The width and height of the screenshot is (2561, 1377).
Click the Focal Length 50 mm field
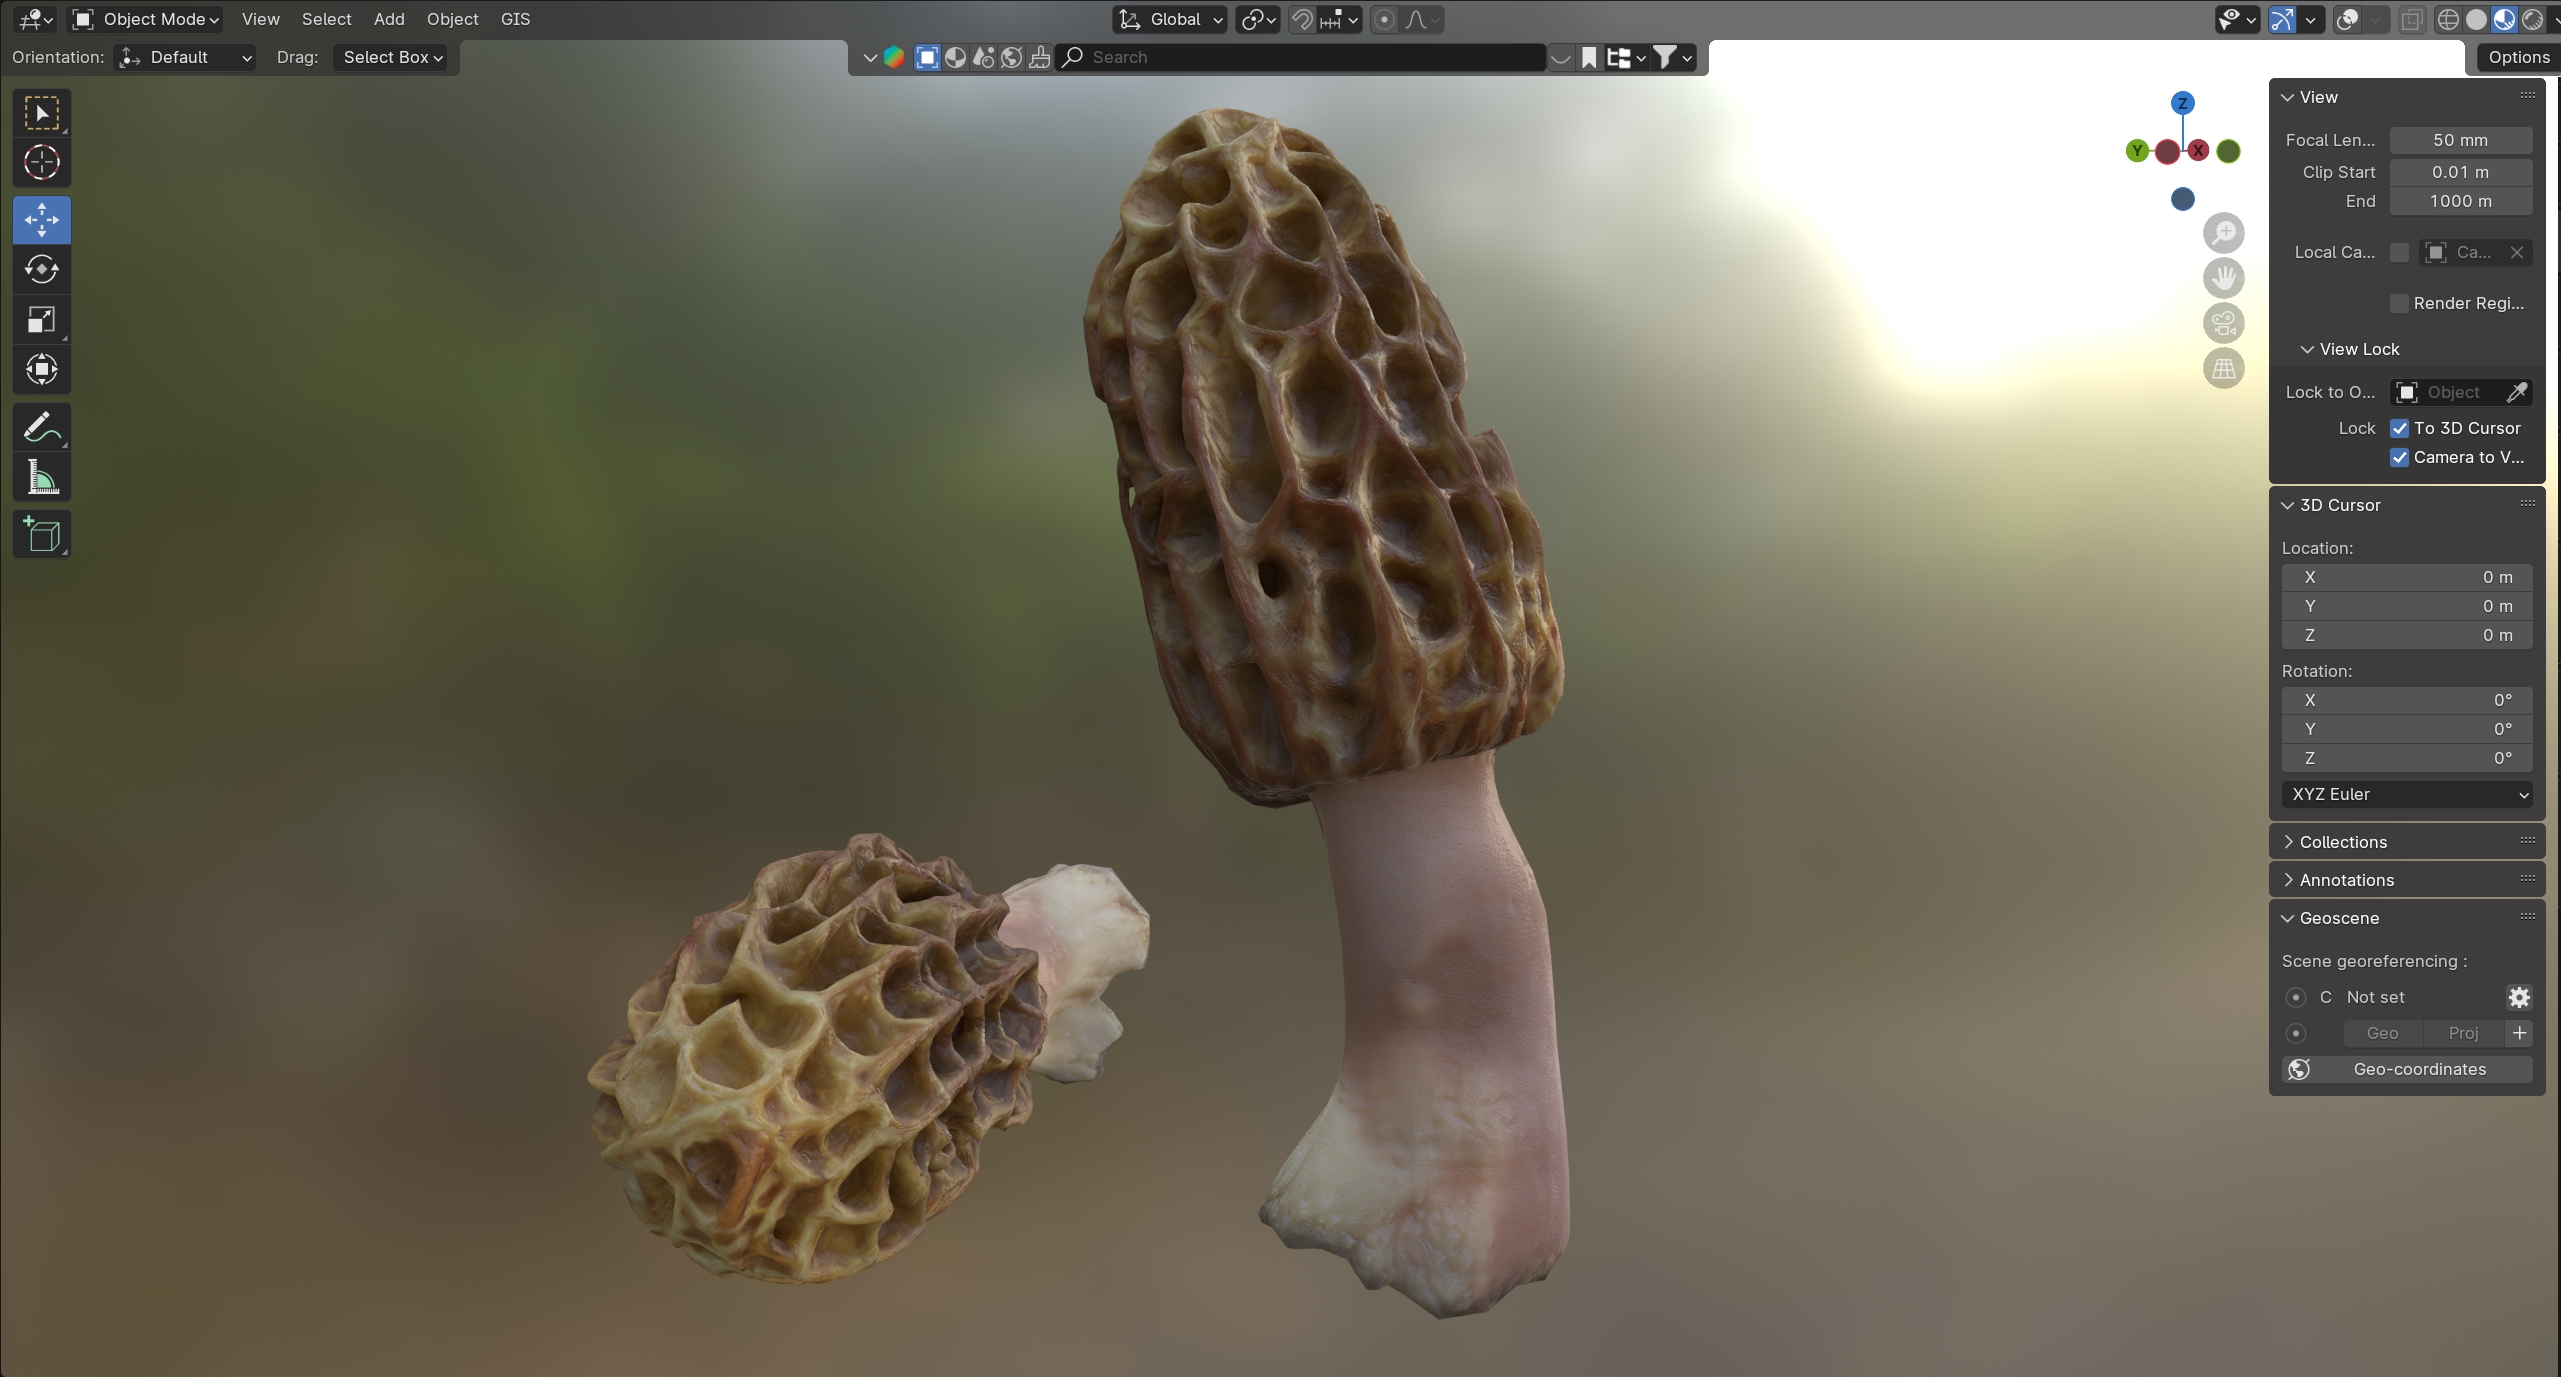[x=2459, y=140]
